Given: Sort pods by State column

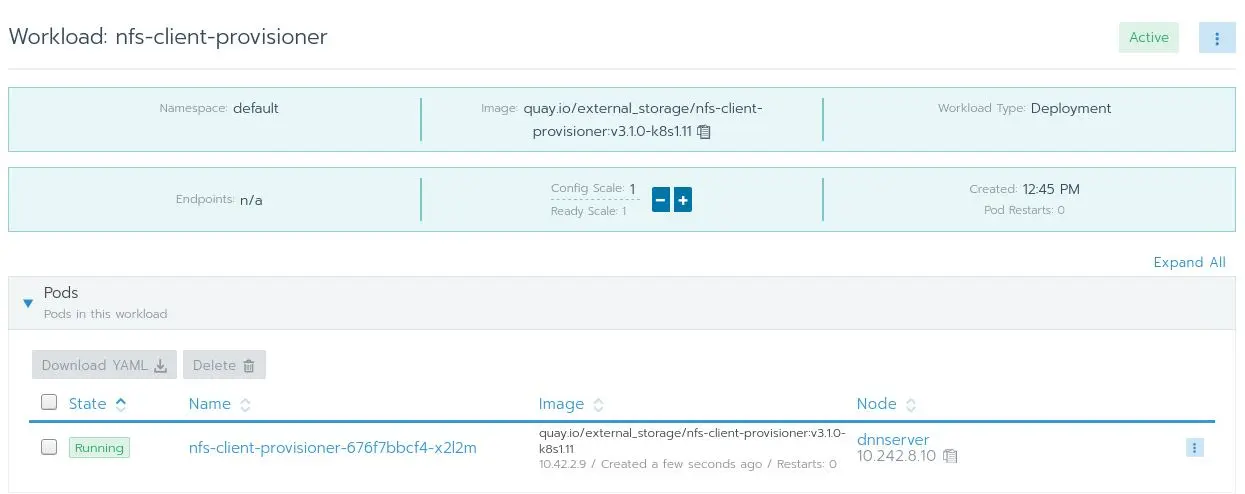Looking at the screenshot, I should pyautogui.click(x=97, y=404).
